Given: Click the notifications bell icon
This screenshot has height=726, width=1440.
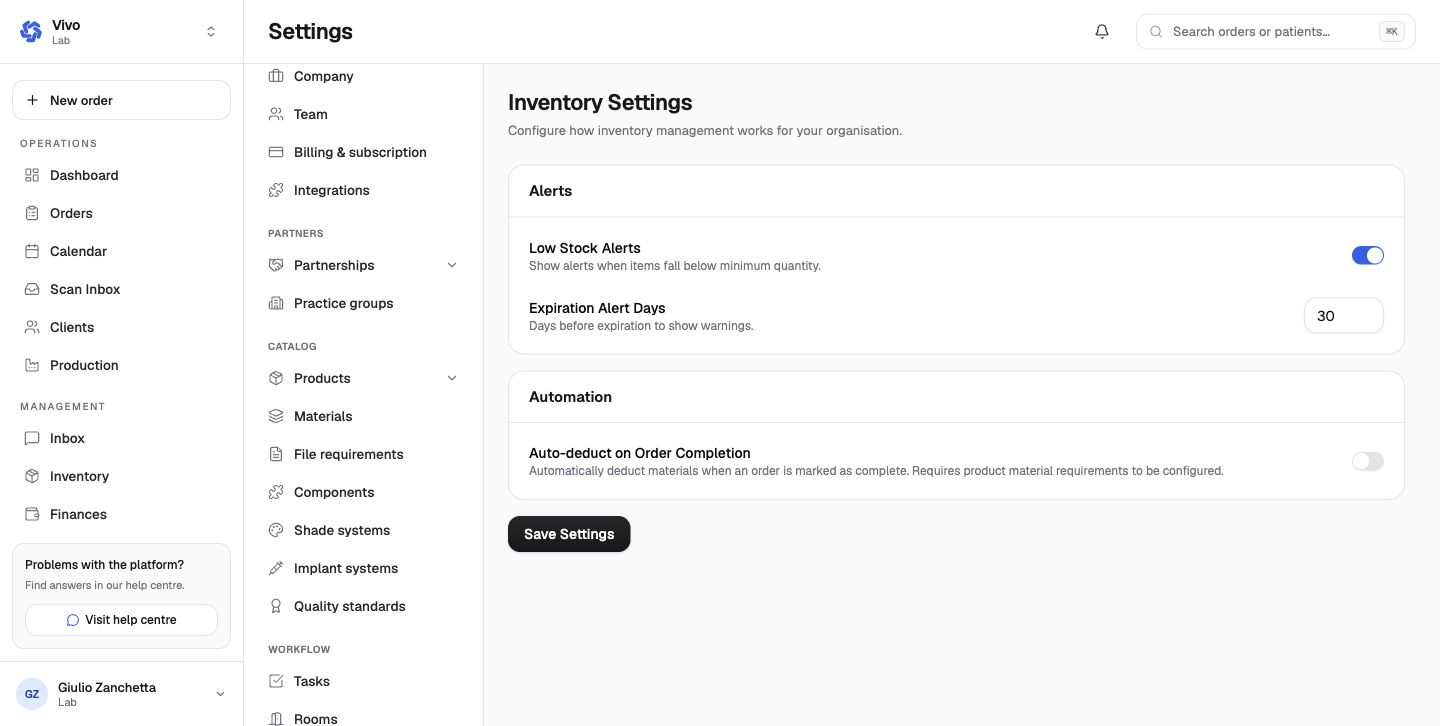Looking at the screenshot, I should 1102,31.
